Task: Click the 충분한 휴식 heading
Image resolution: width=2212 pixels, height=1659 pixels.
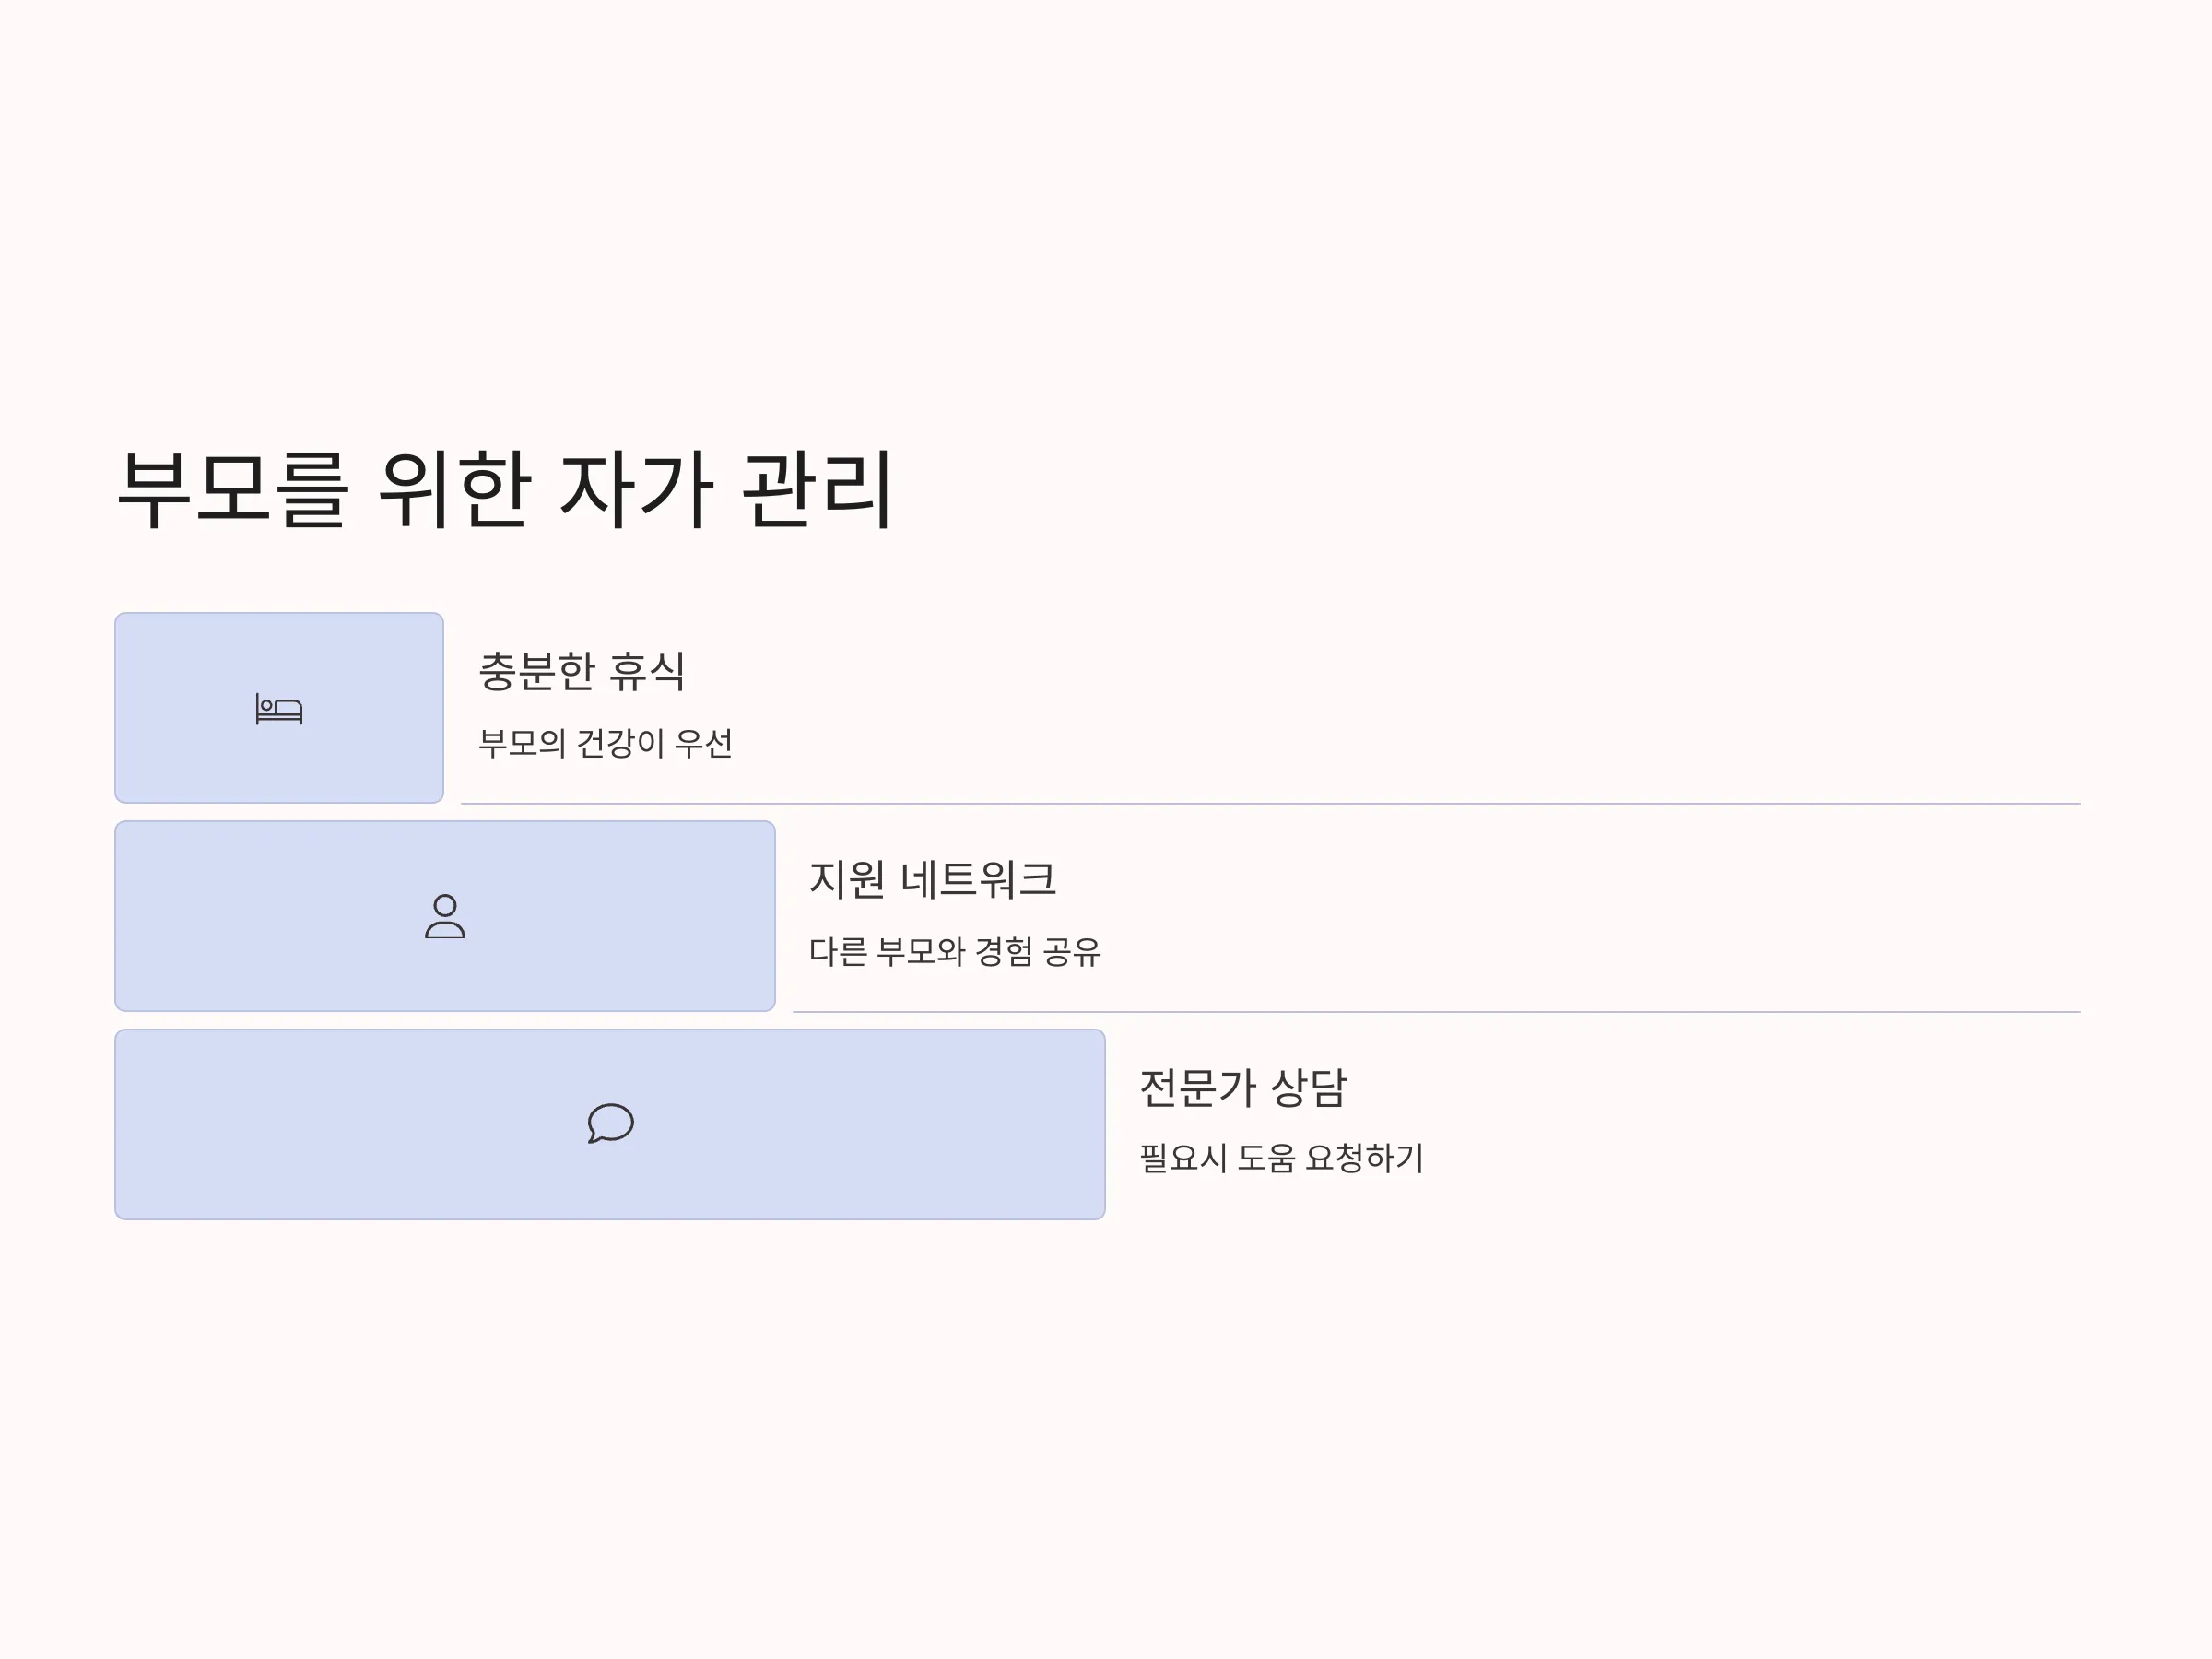Action: click(582, 671)
